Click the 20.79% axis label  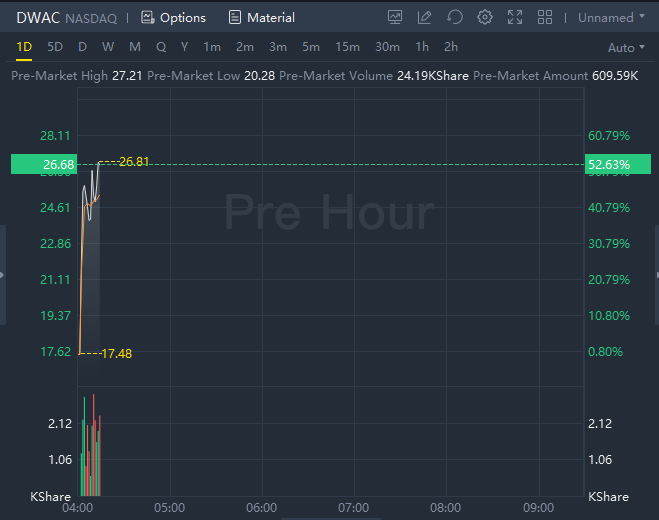coord(609,280)
